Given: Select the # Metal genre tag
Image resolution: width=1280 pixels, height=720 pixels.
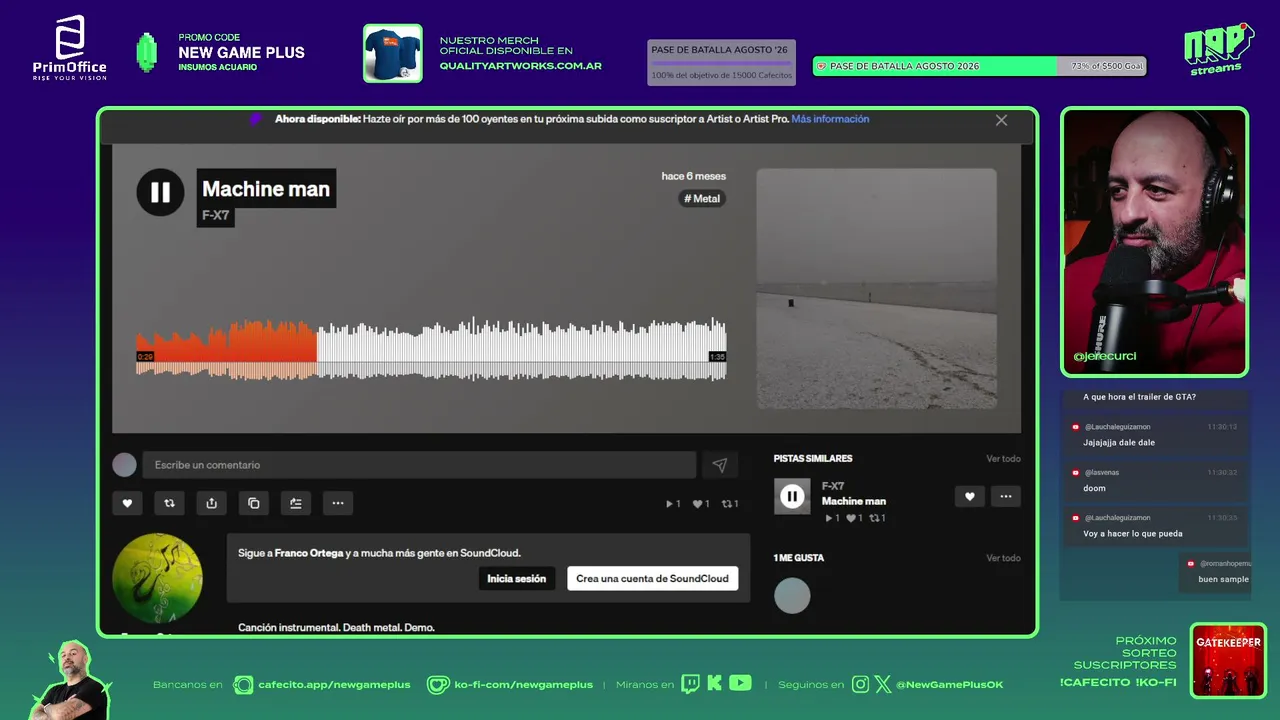Looking at the screenshot, I should pyautogui.click(x=702, y=199).
